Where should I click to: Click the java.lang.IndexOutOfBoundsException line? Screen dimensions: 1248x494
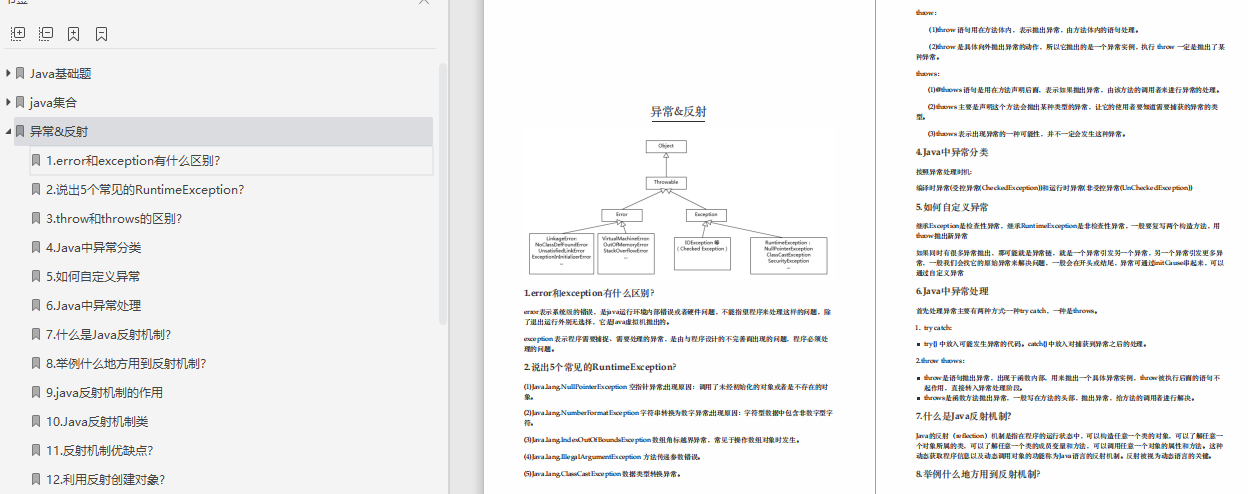point(663,439)
